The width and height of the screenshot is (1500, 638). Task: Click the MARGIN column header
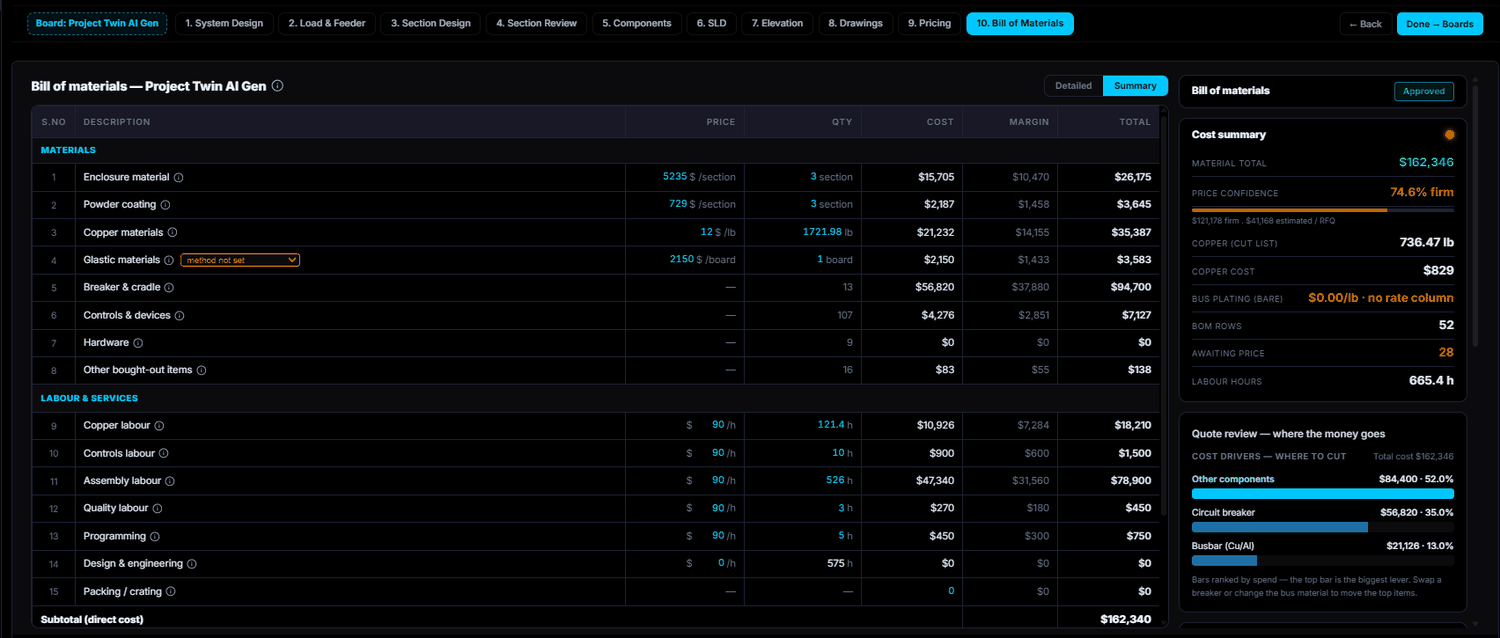[x=1028, y=122]
